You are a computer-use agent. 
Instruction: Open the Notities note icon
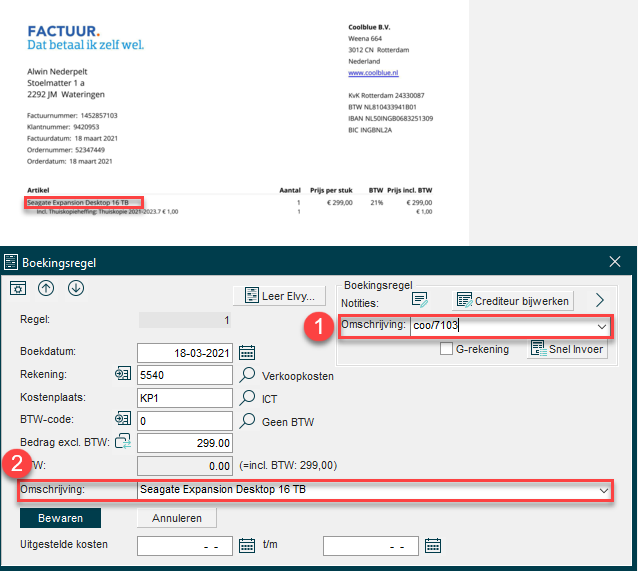pyautogui.click(x=420, y=300)
